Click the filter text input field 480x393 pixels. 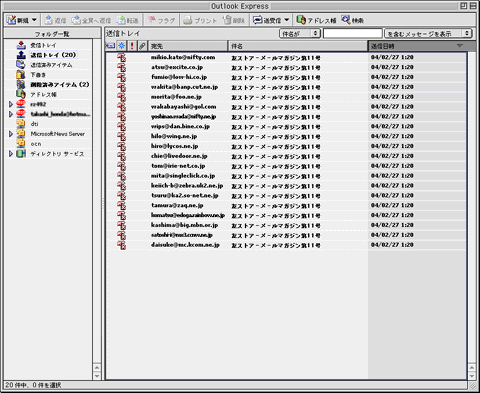(x=352, y=33)
